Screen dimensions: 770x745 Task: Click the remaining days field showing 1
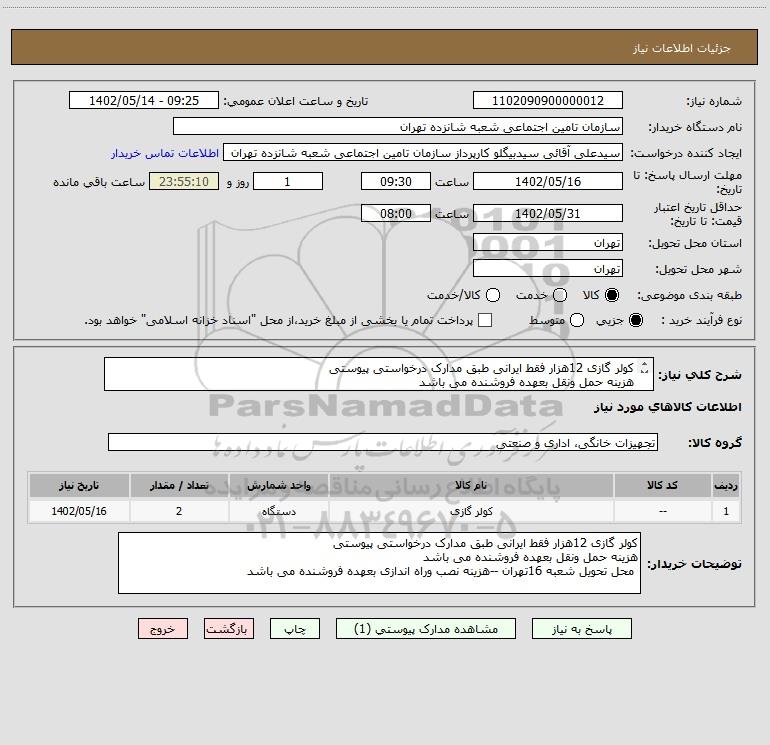click(x=288, y=181)
